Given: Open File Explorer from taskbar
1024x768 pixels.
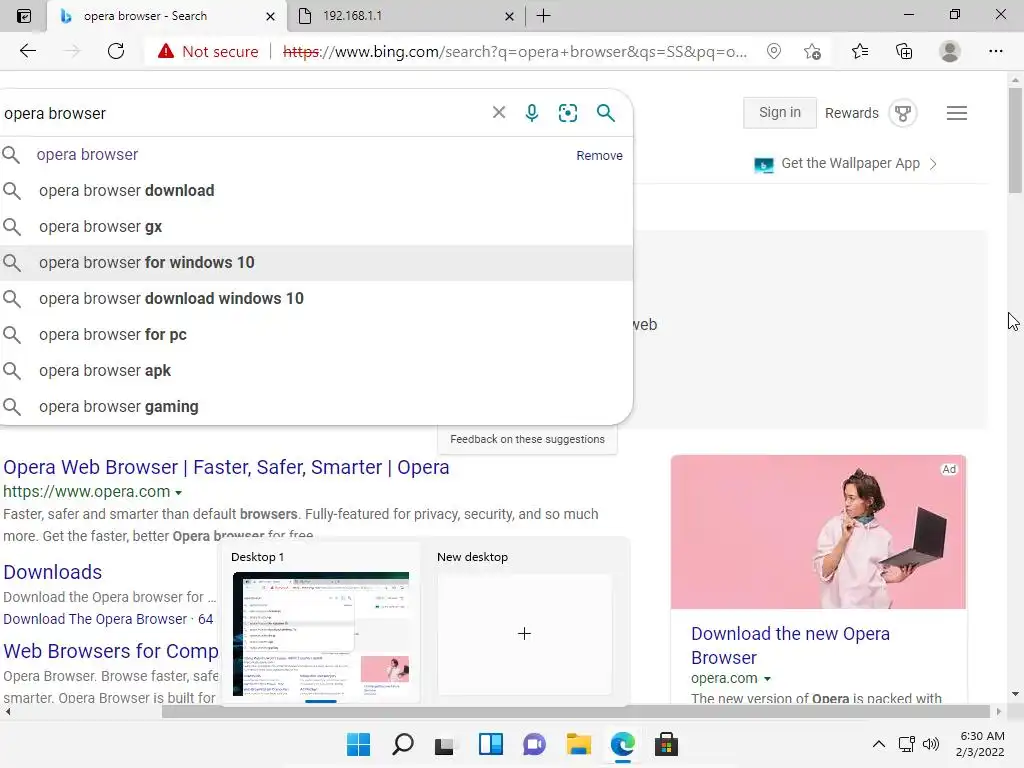Looking at the screenshot, I should tap(579, 744).
